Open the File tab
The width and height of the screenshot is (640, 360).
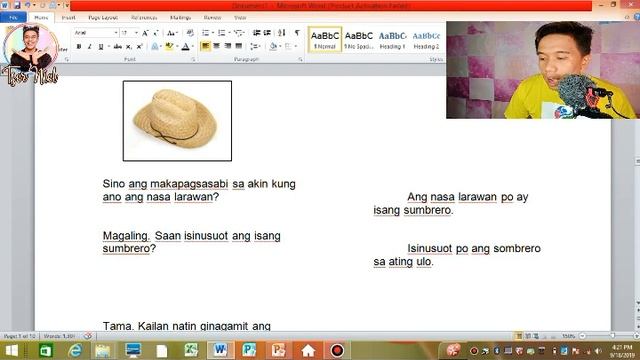[x=13, y=18]
